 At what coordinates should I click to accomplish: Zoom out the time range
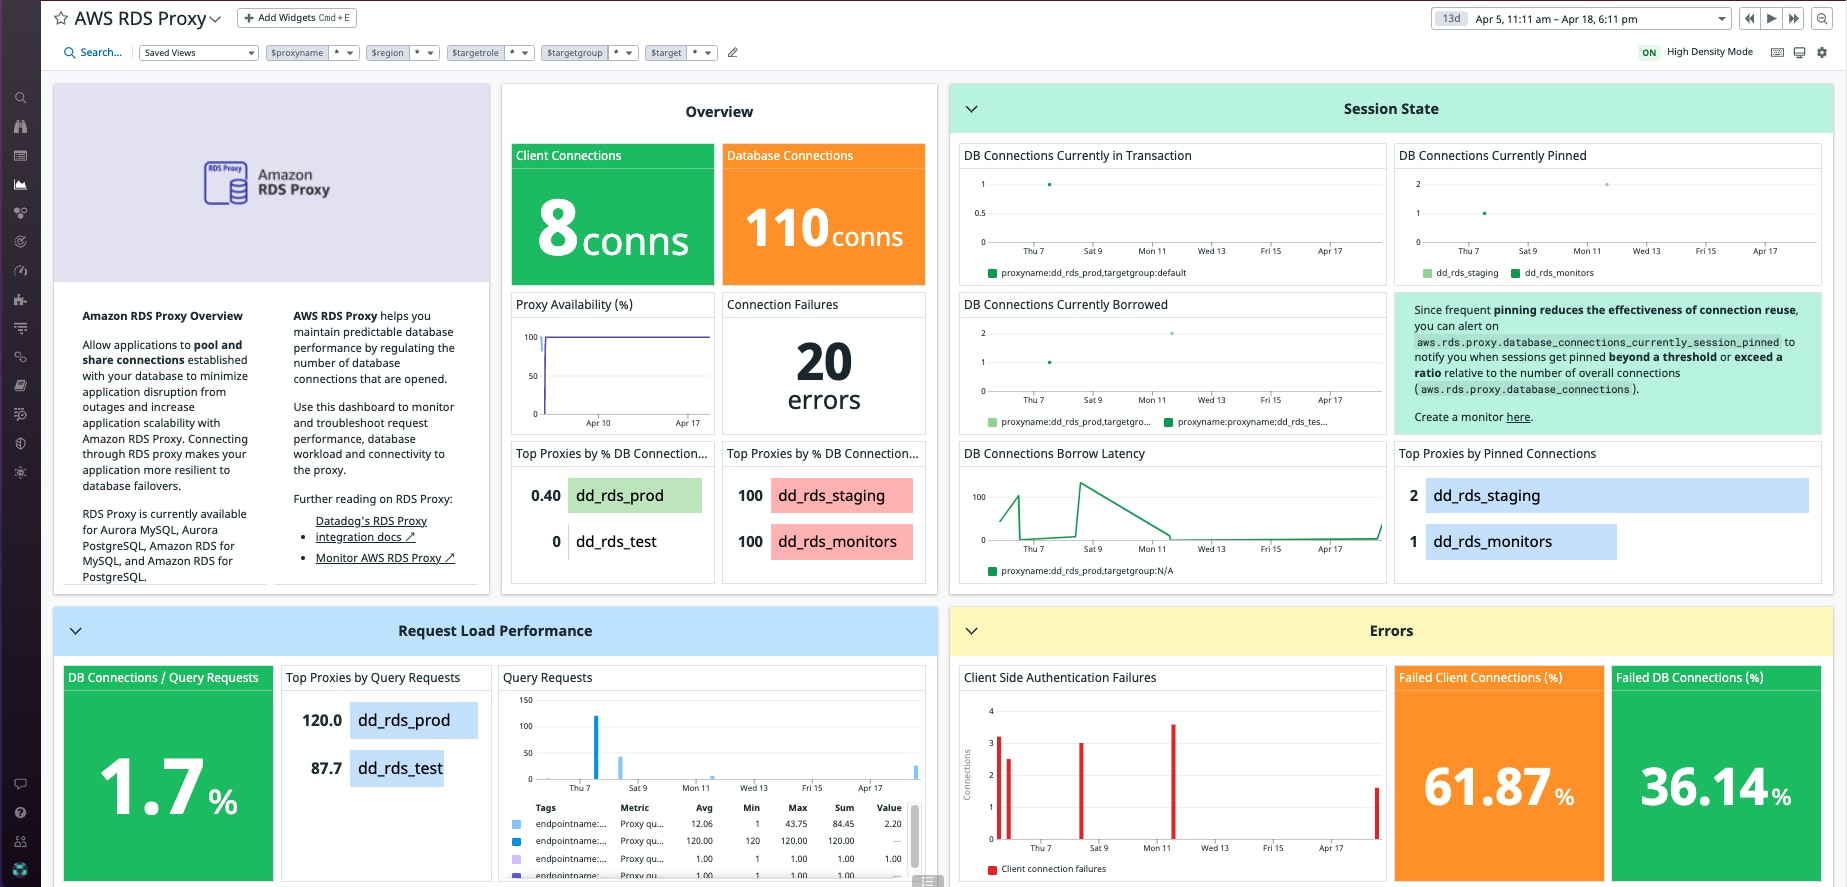click(x=1822, y=19)
